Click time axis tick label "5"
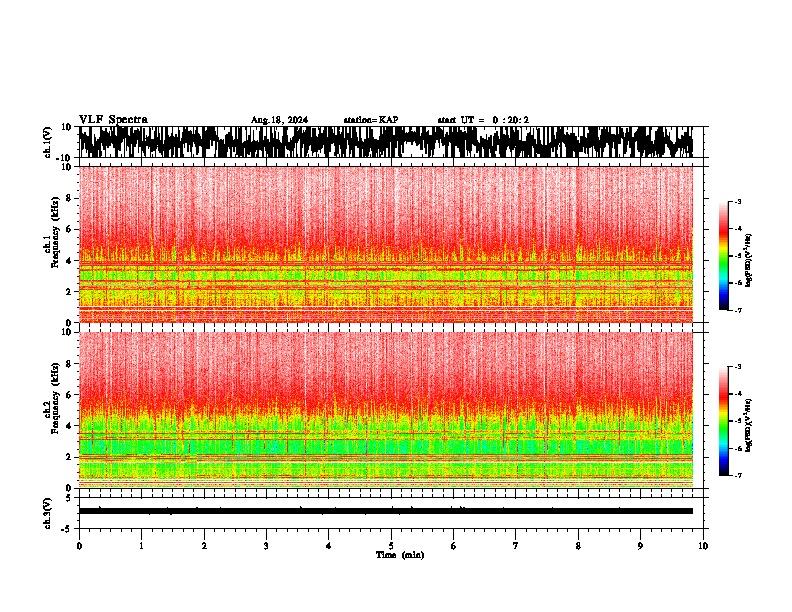The width and height of the screenshot is (792, 612). pos(391,546)
